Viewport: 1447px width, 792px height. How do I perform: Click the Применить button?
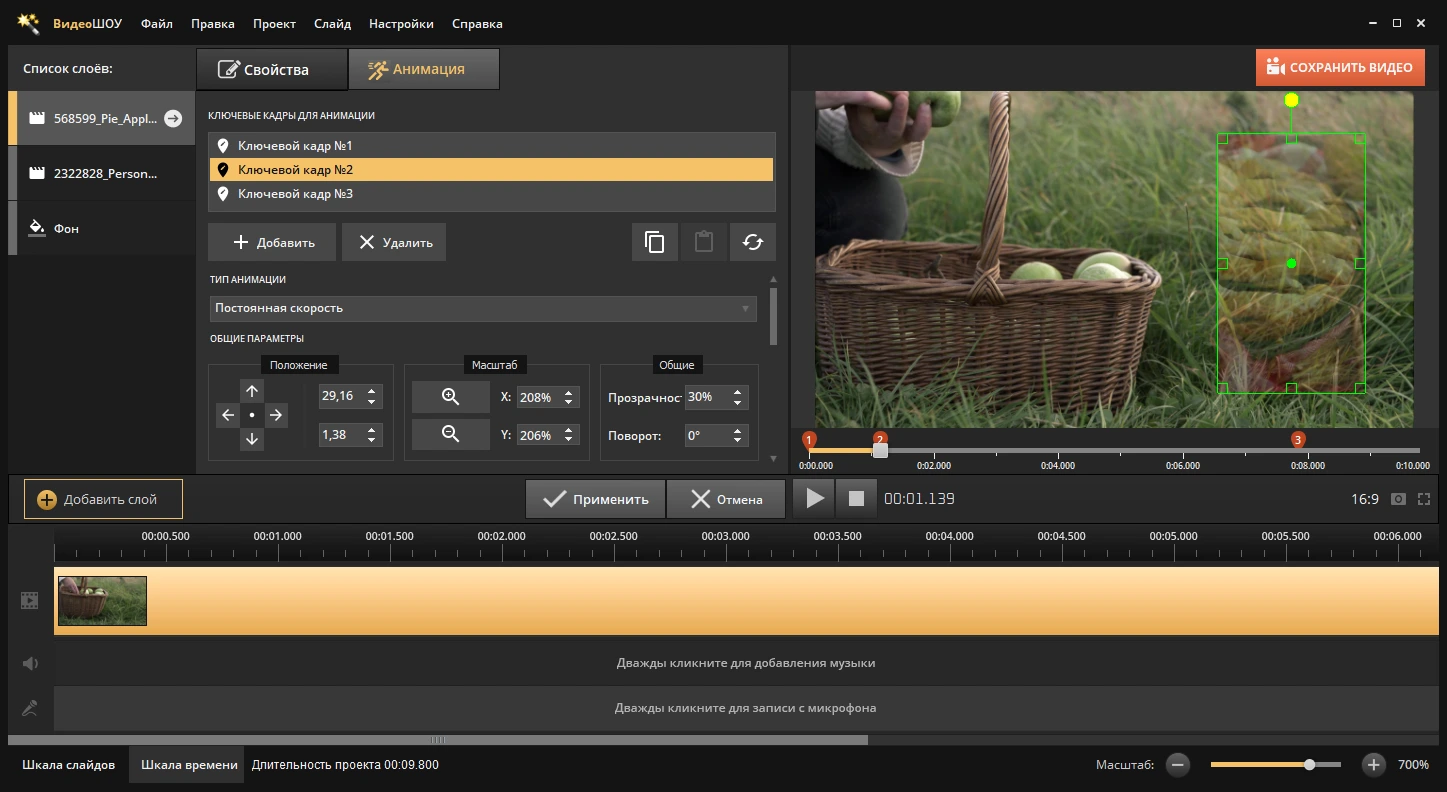click(596, 499)
